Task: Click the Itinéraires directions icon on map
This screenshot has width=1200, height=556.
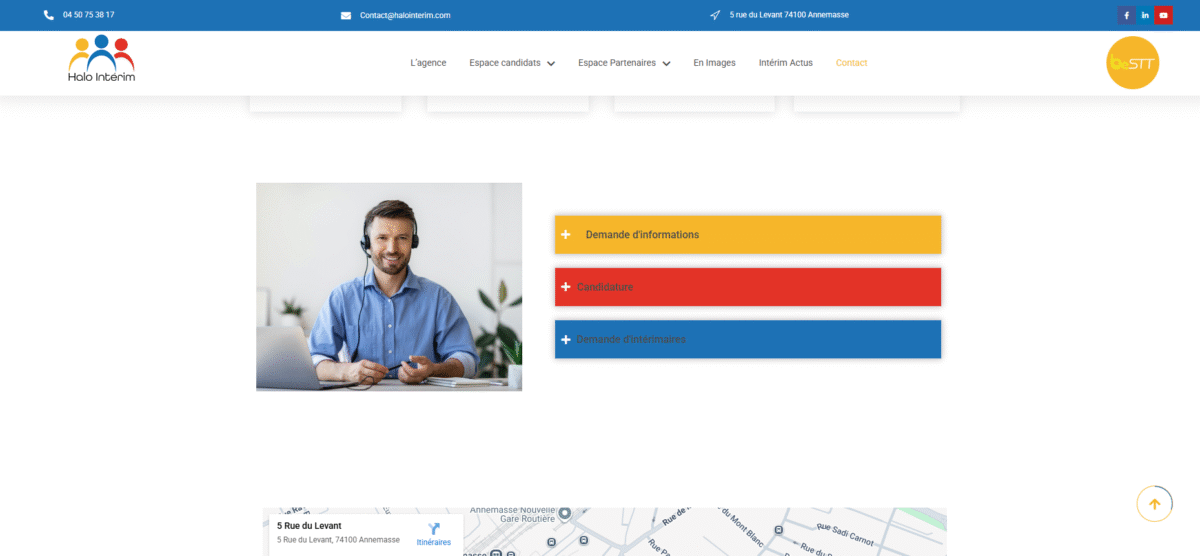Action: (434, 529)
